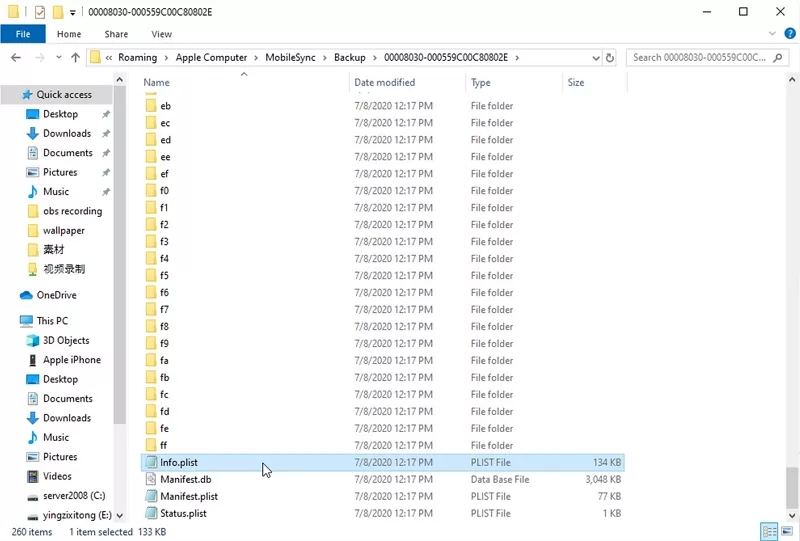Expand breadcrumb chevron after Apple Computer
800x541 pixels.
(x=256, y=58)
